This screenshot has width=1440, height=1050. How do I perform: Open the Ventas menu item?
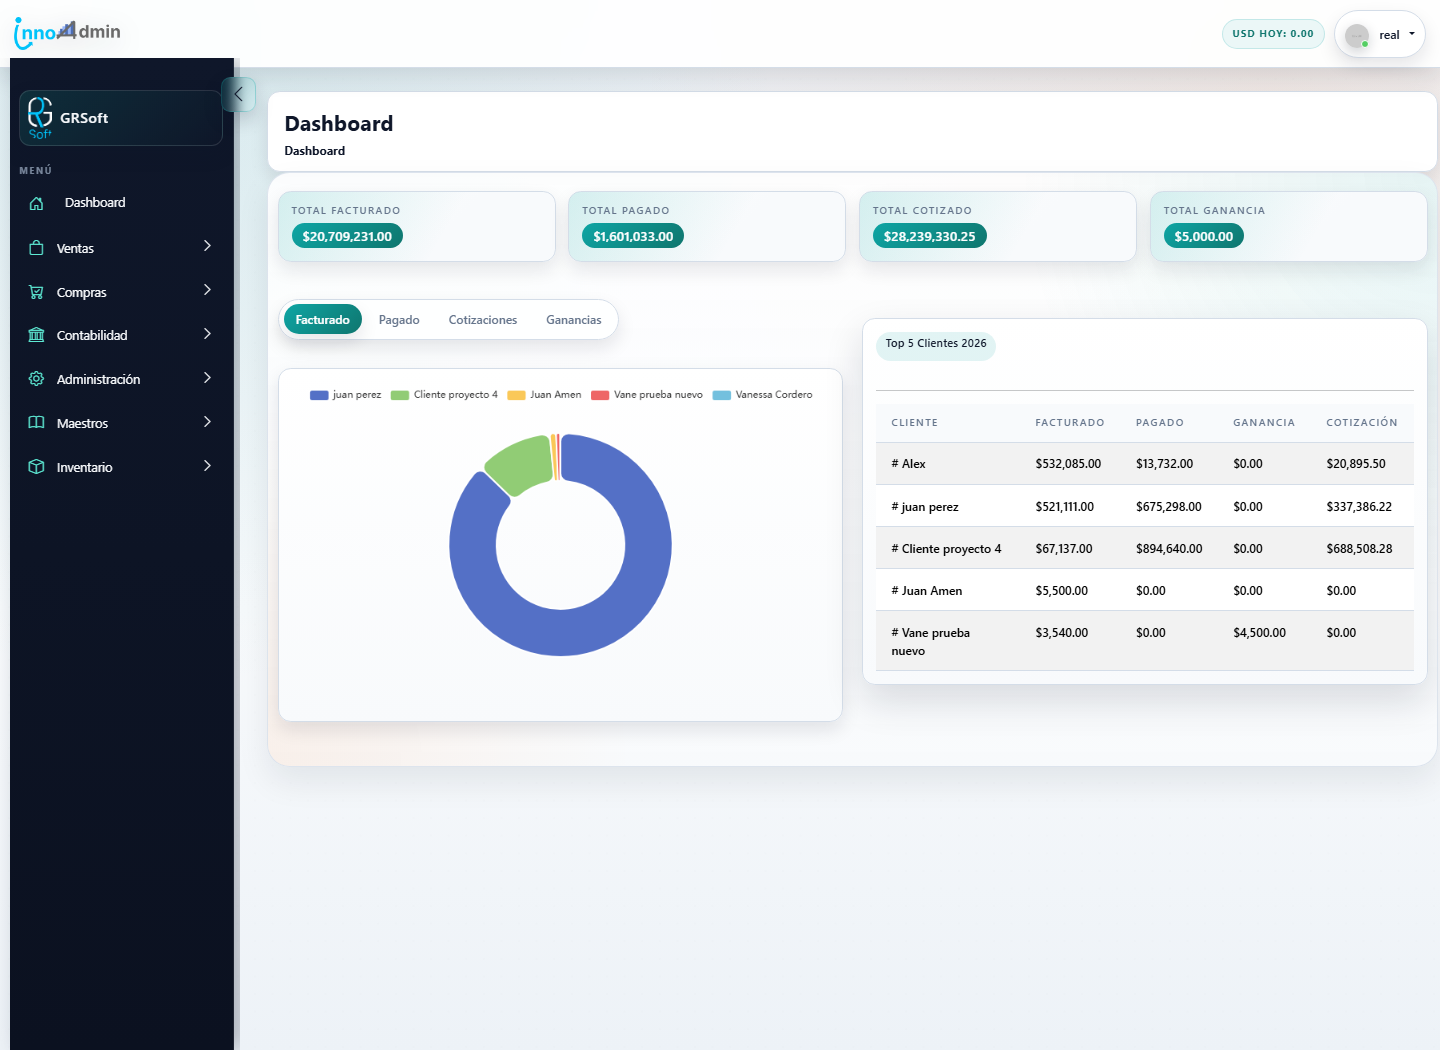click(75, 249)
